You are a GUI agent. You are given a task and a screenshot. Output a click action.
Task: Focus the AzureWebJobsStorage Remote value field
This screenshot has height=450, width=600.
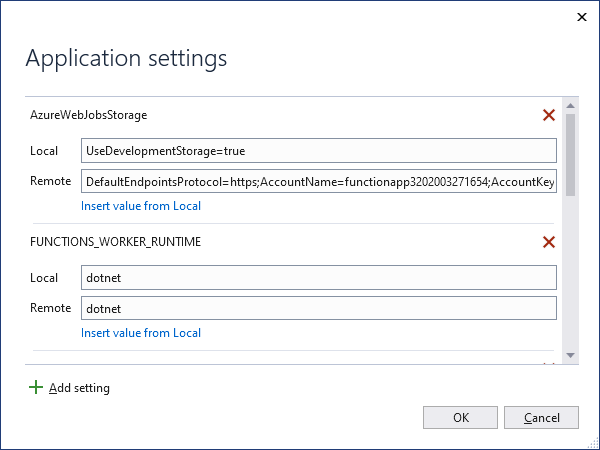(x=319, y=182)
